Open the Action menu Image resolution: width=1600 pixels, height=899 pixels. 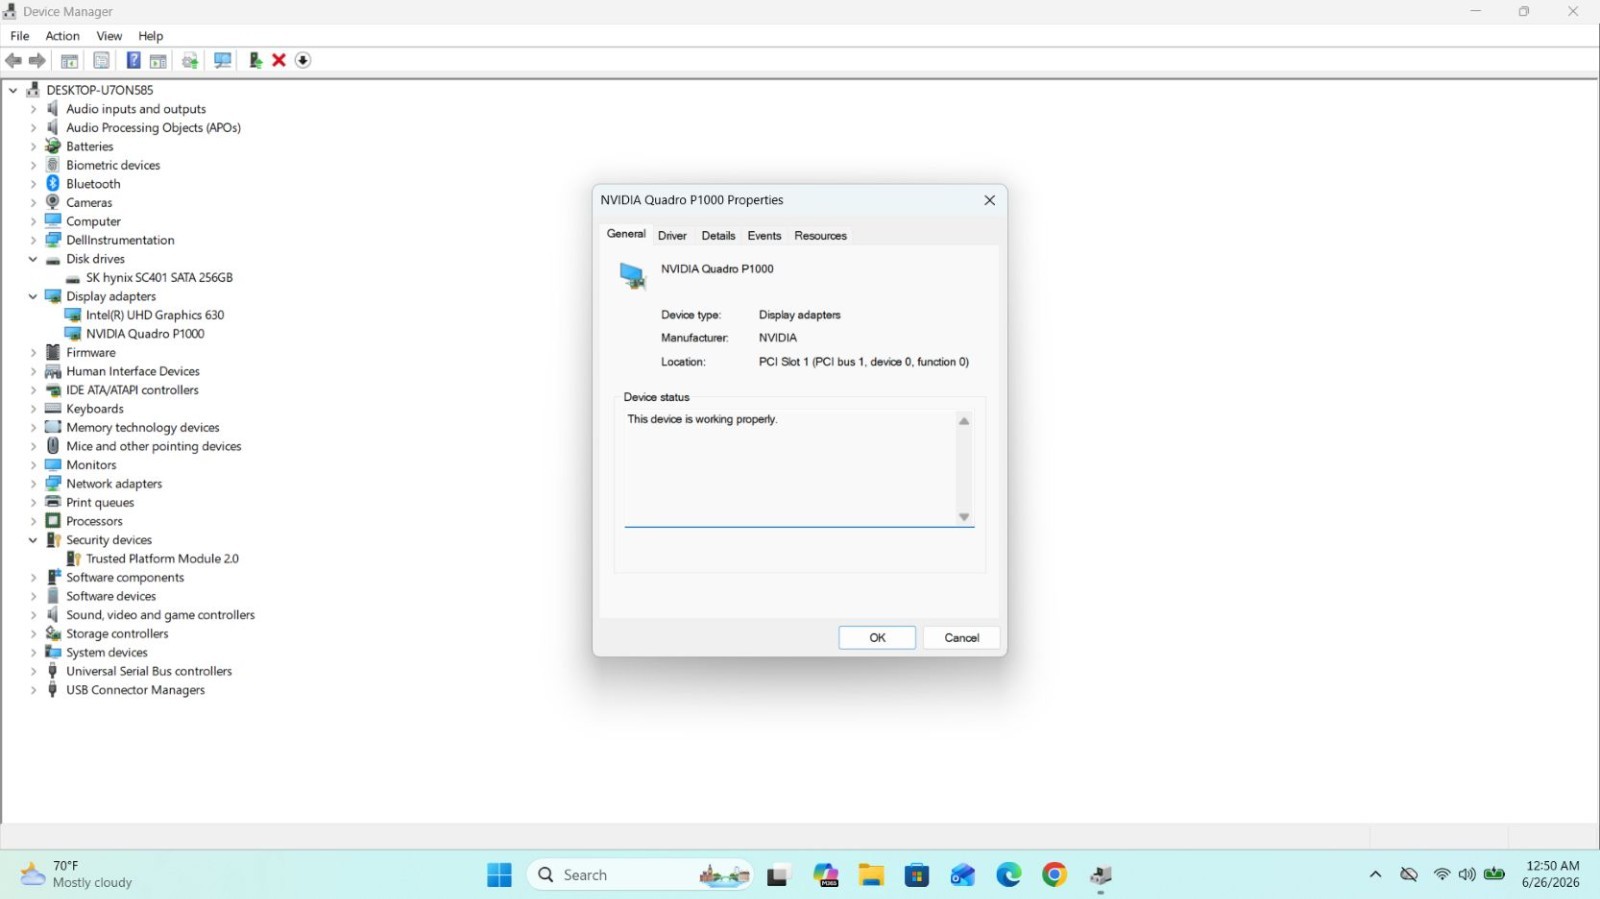(x=62, y=36)
